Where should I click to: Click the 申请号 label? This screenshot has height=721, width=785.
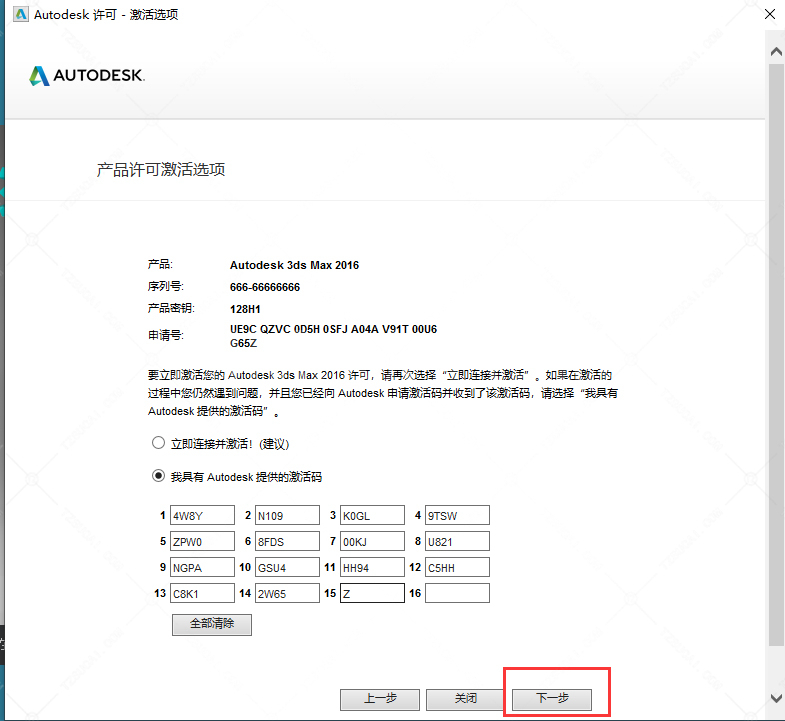tap(166, 335)
